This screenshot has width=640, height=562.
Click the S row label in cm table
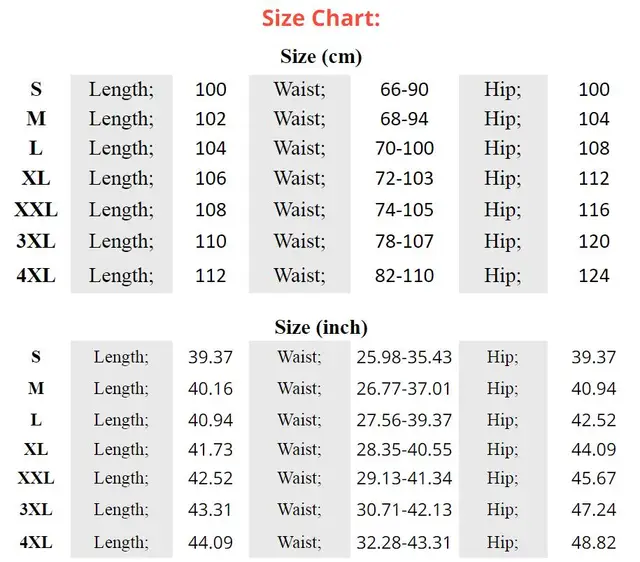pyautogui.click(x=36, y=89)
